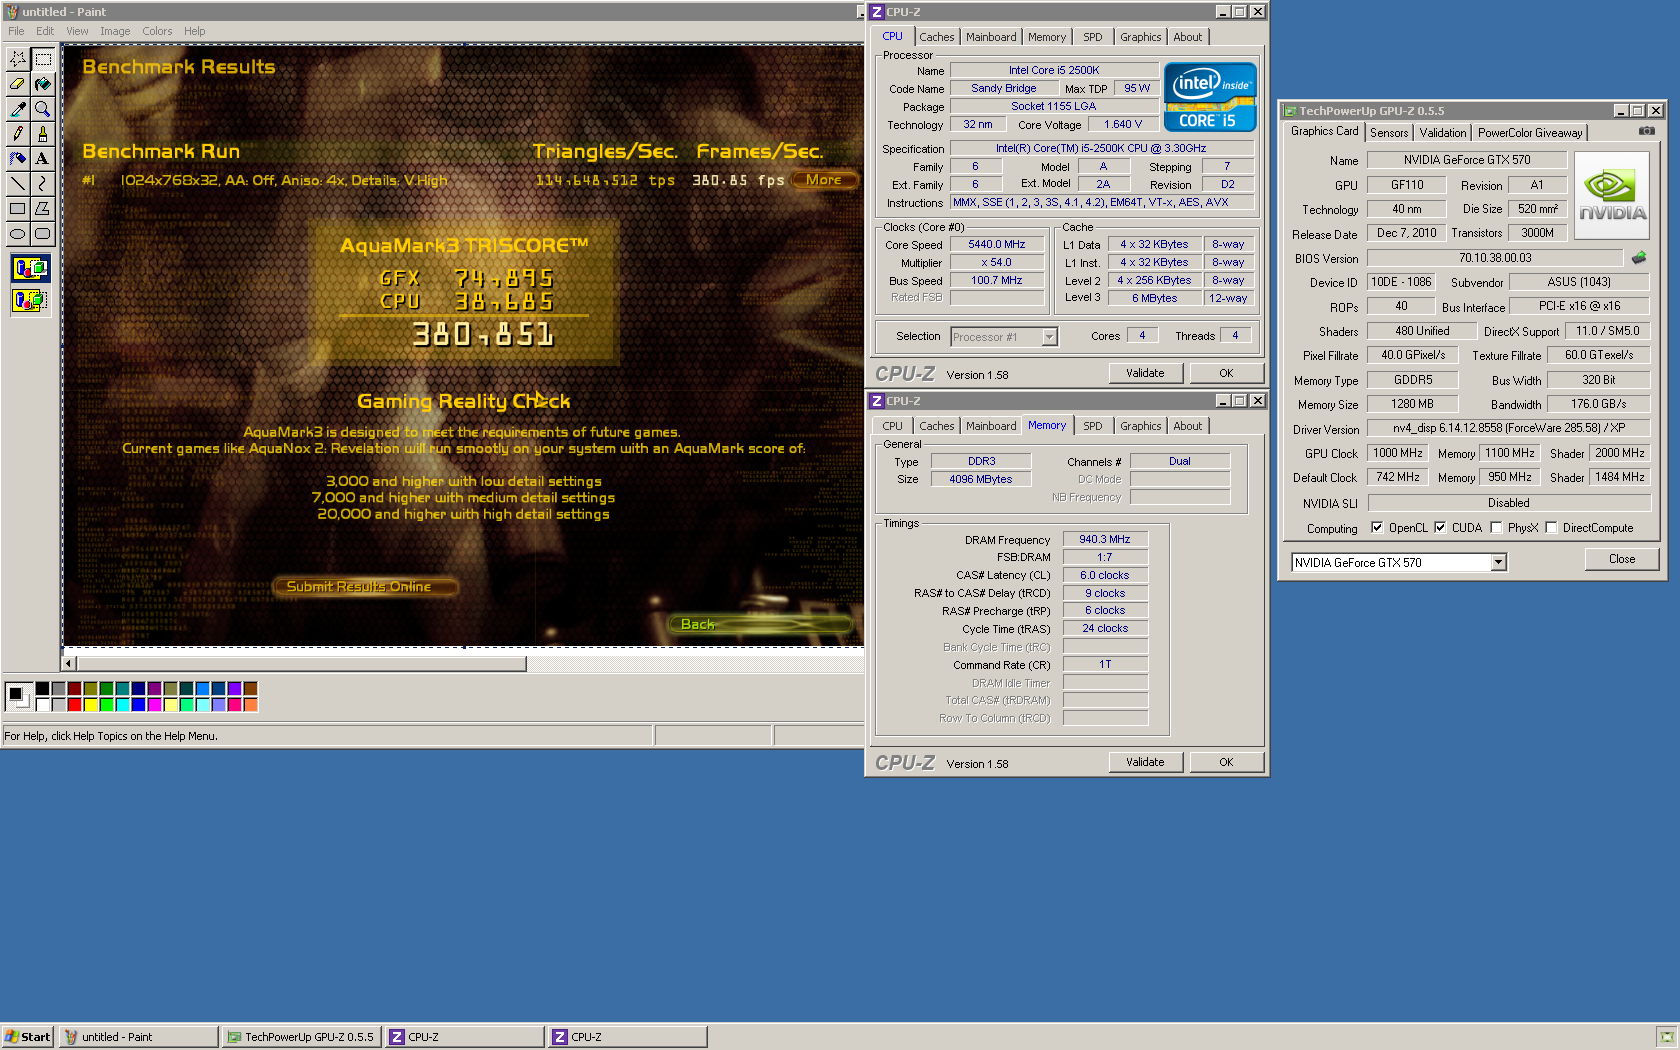Image resolution: width=1680 pixels, height=1050 pixels.
Task: Click the GPU-Z screenshot camera icon
Action: tap(1647, 131)
